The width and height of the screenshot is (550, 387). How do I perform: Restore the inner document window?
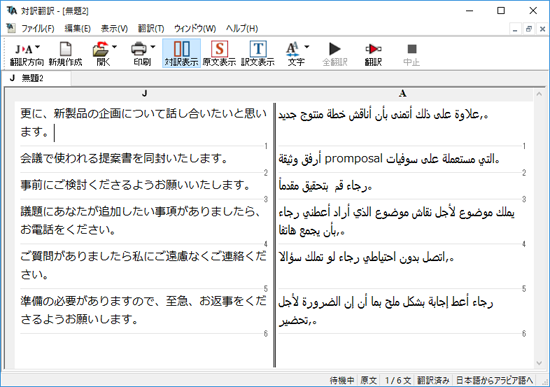pos(529,29)
